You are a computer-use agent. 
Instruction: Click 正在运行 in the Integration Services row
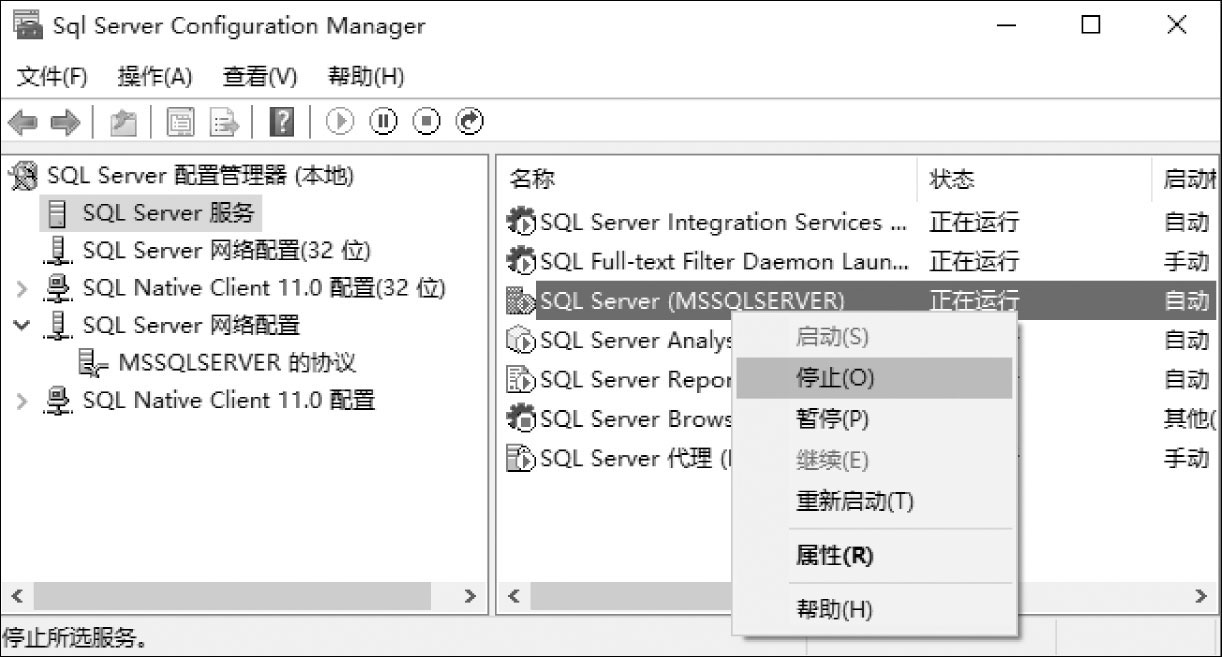[x=974, y=222]
